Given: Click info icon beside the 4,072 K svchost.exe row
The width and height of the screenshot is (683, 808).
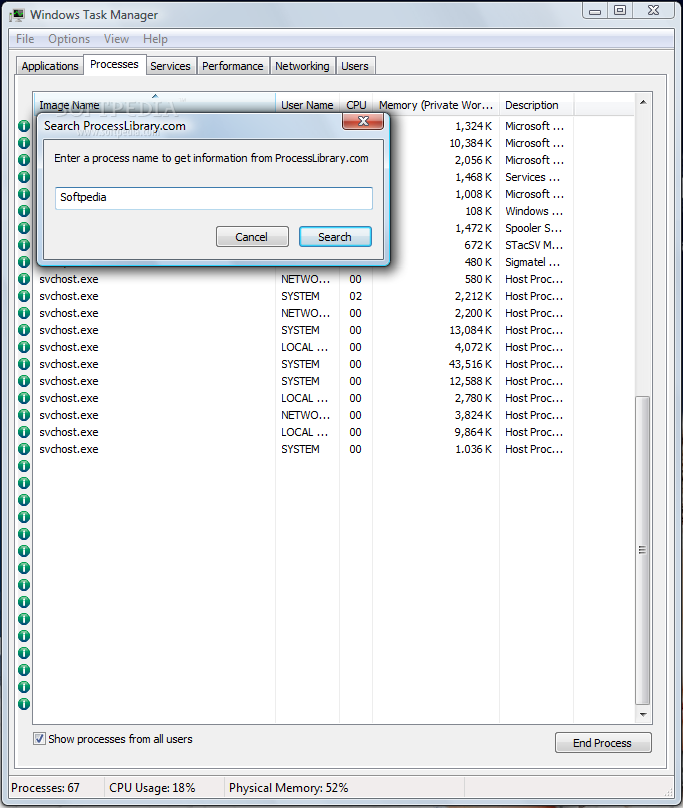Looking at the screenshot, I should point(24,347).
